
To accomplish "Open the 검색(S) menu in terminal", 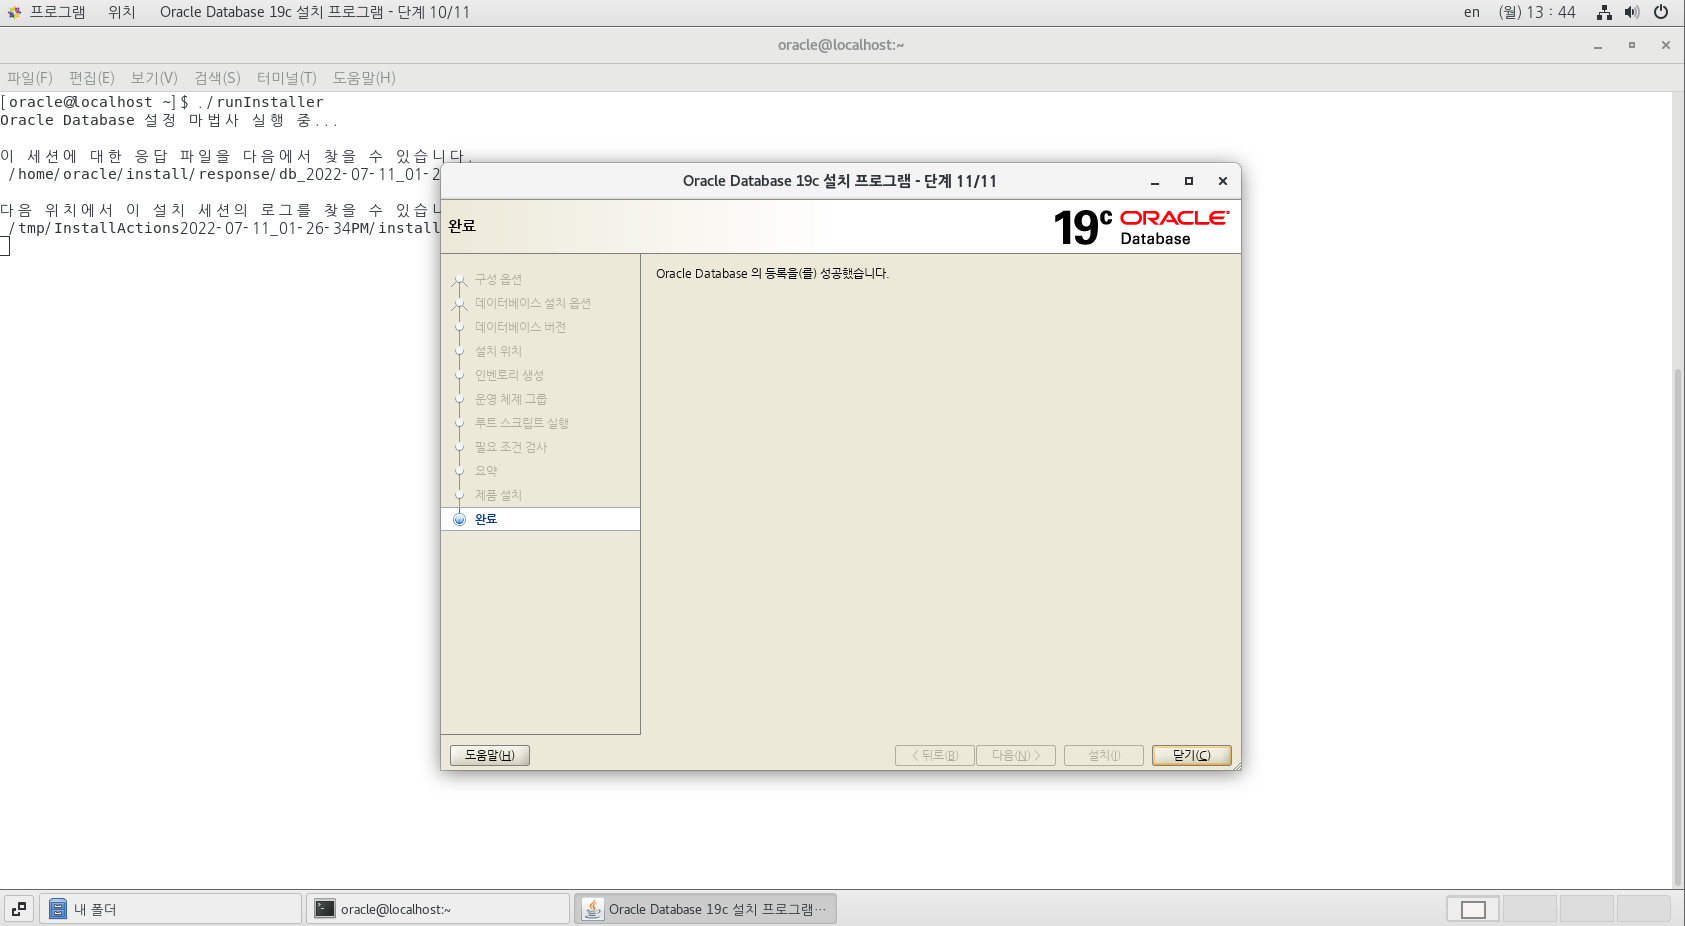I will [217, 78].
